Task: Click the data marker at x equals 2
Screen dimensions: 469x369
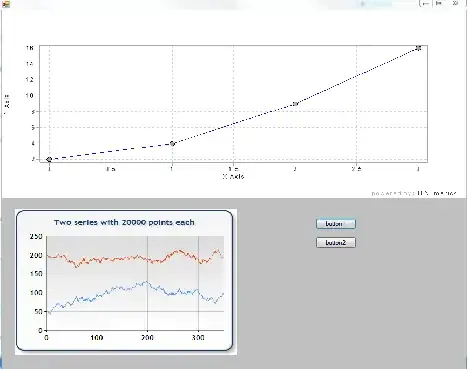Action: coord(295,104)
